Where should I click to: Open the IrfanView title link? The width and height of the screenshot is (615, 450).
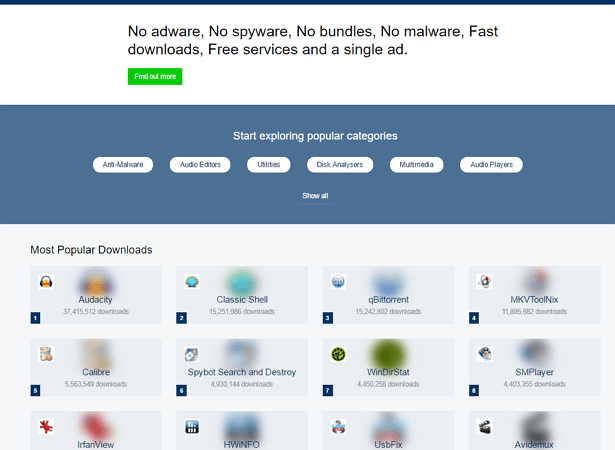[x=95, y=445]
